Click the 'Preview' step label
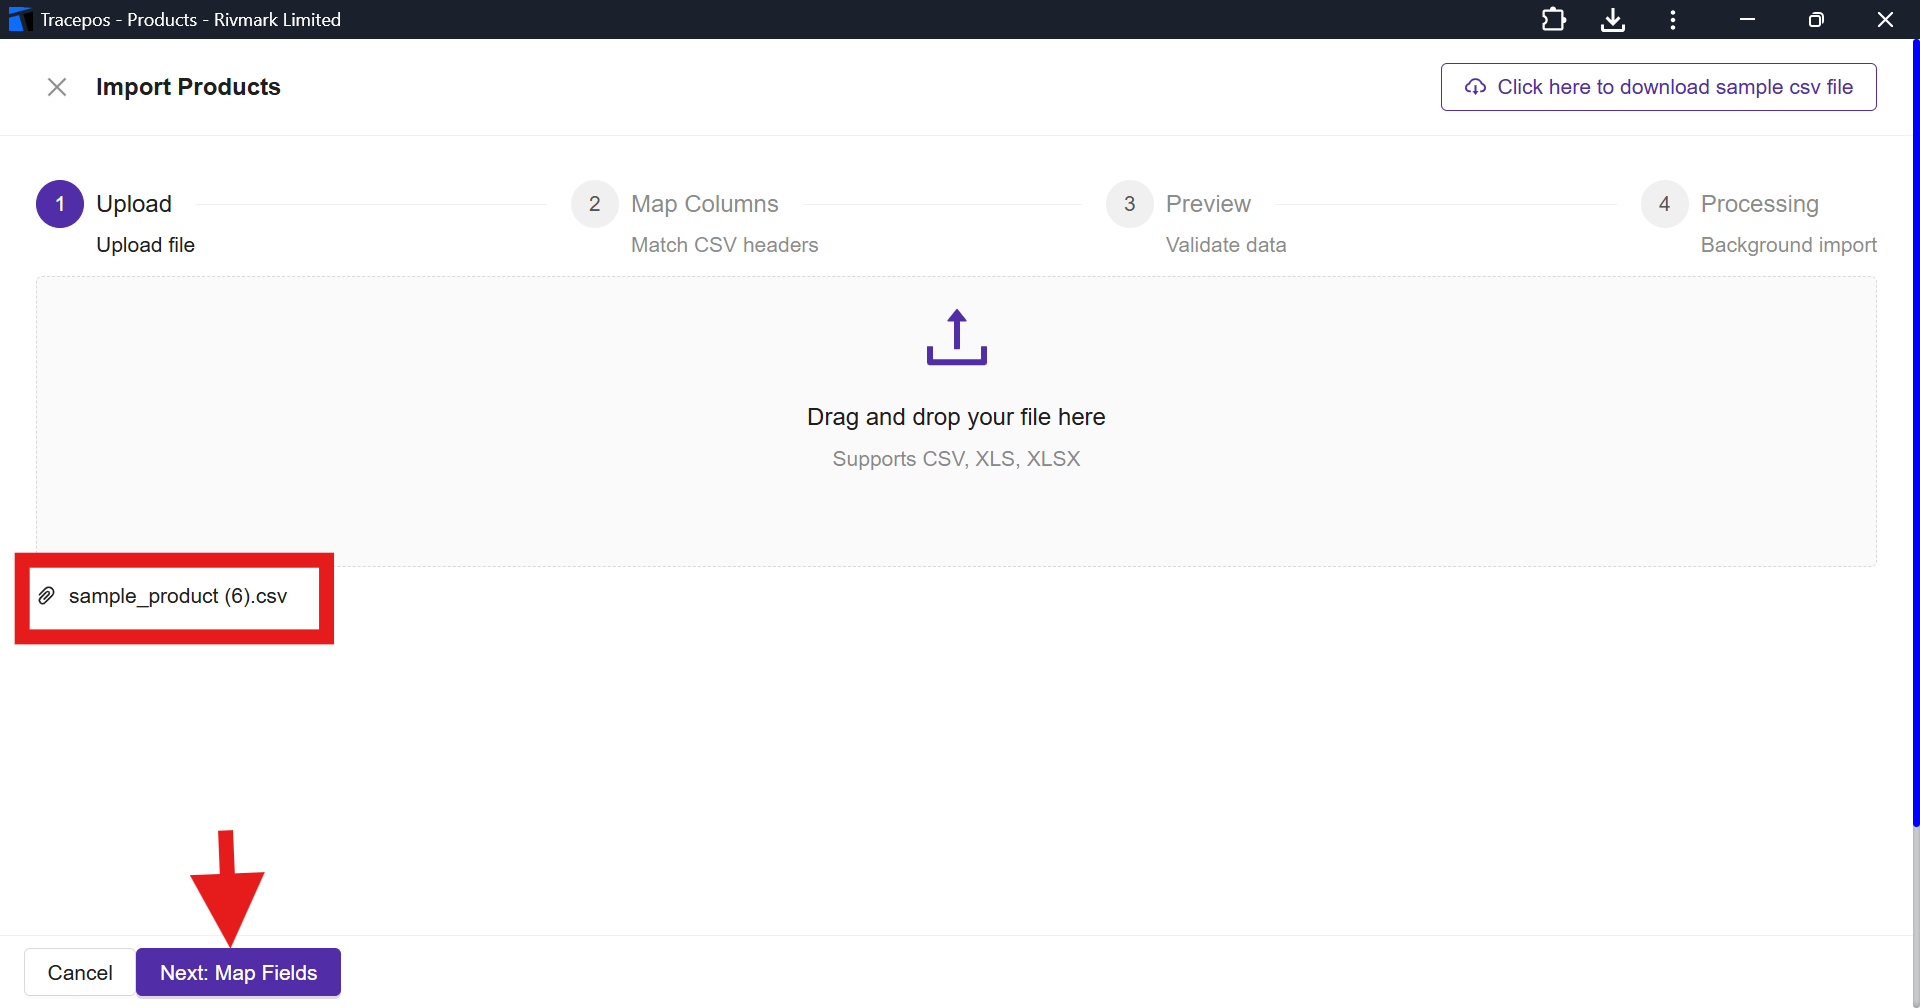This screenshot has width=1920, height=1008. click(x=1208, y=204)
